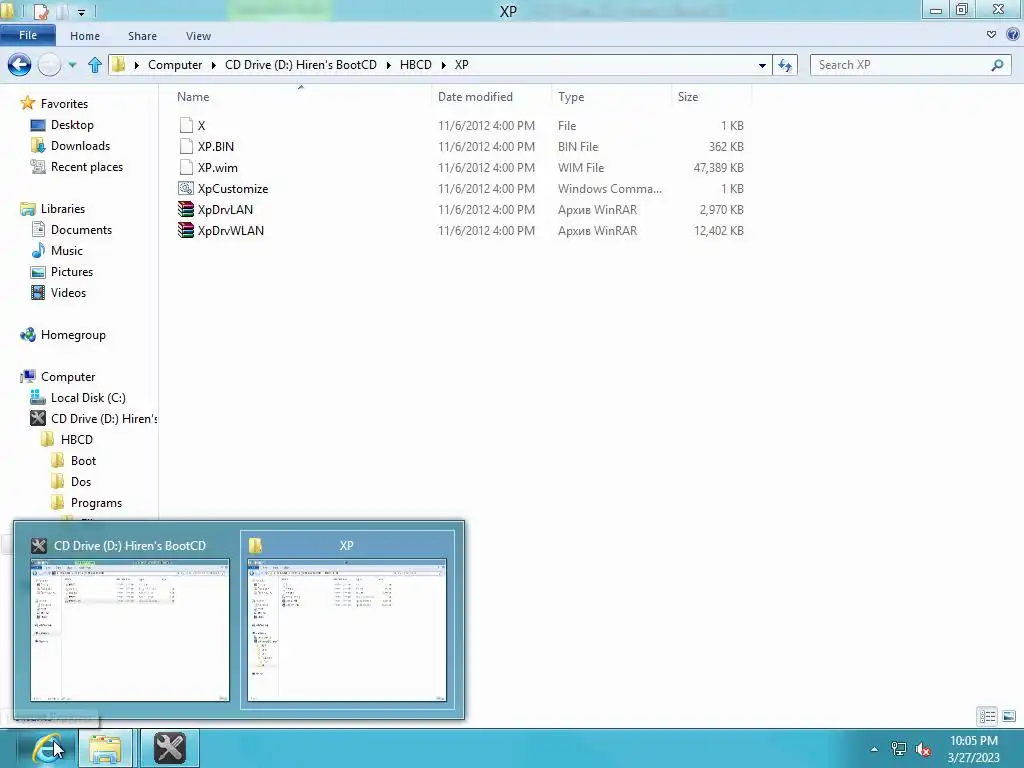Switch to the View ribbon tab
The height and width of the screenshot is (768, 1024).
pos(198,36)
